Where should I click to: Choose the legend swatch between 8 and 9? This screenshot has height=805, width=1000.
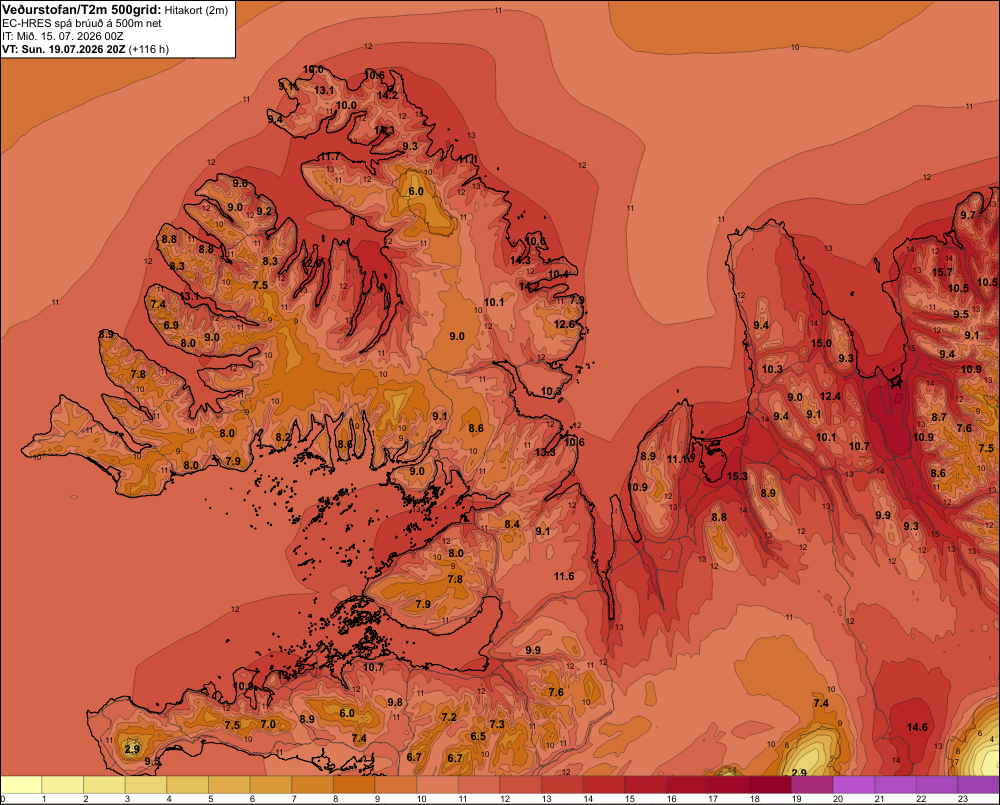(354, 785)
